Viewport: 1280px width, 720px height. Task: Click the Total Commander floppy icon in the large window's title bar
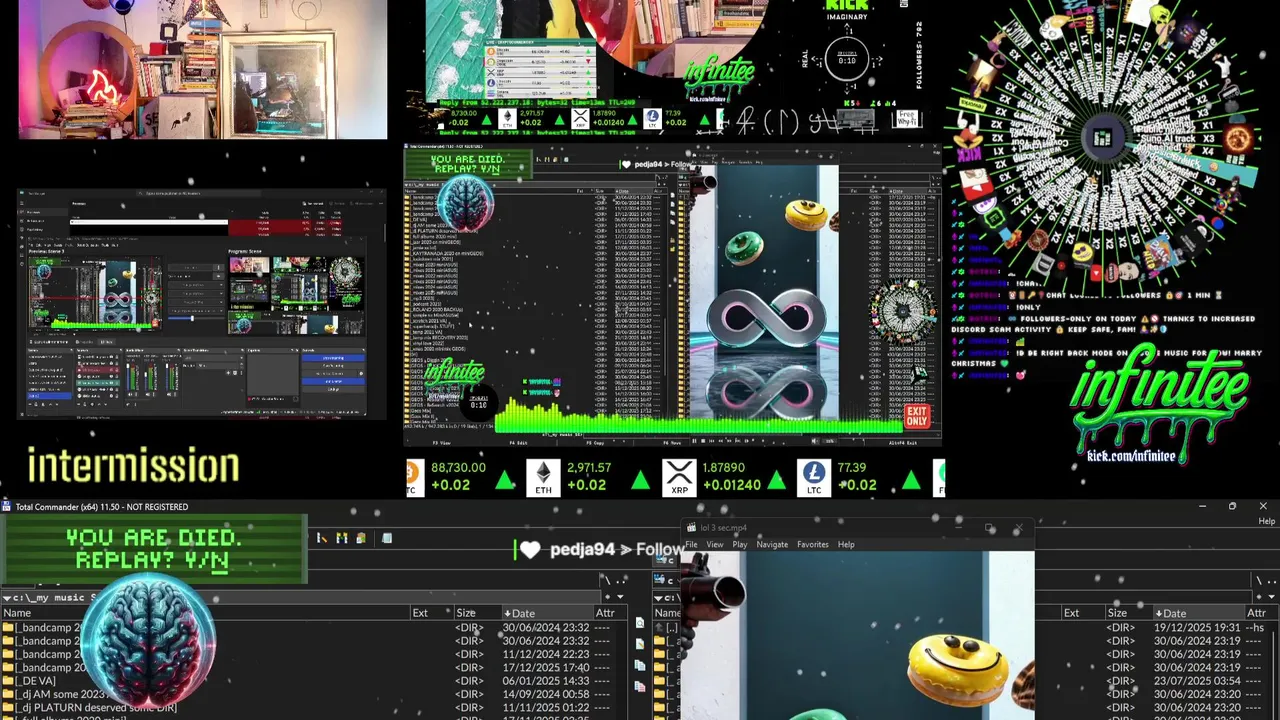tap(7, 507)
